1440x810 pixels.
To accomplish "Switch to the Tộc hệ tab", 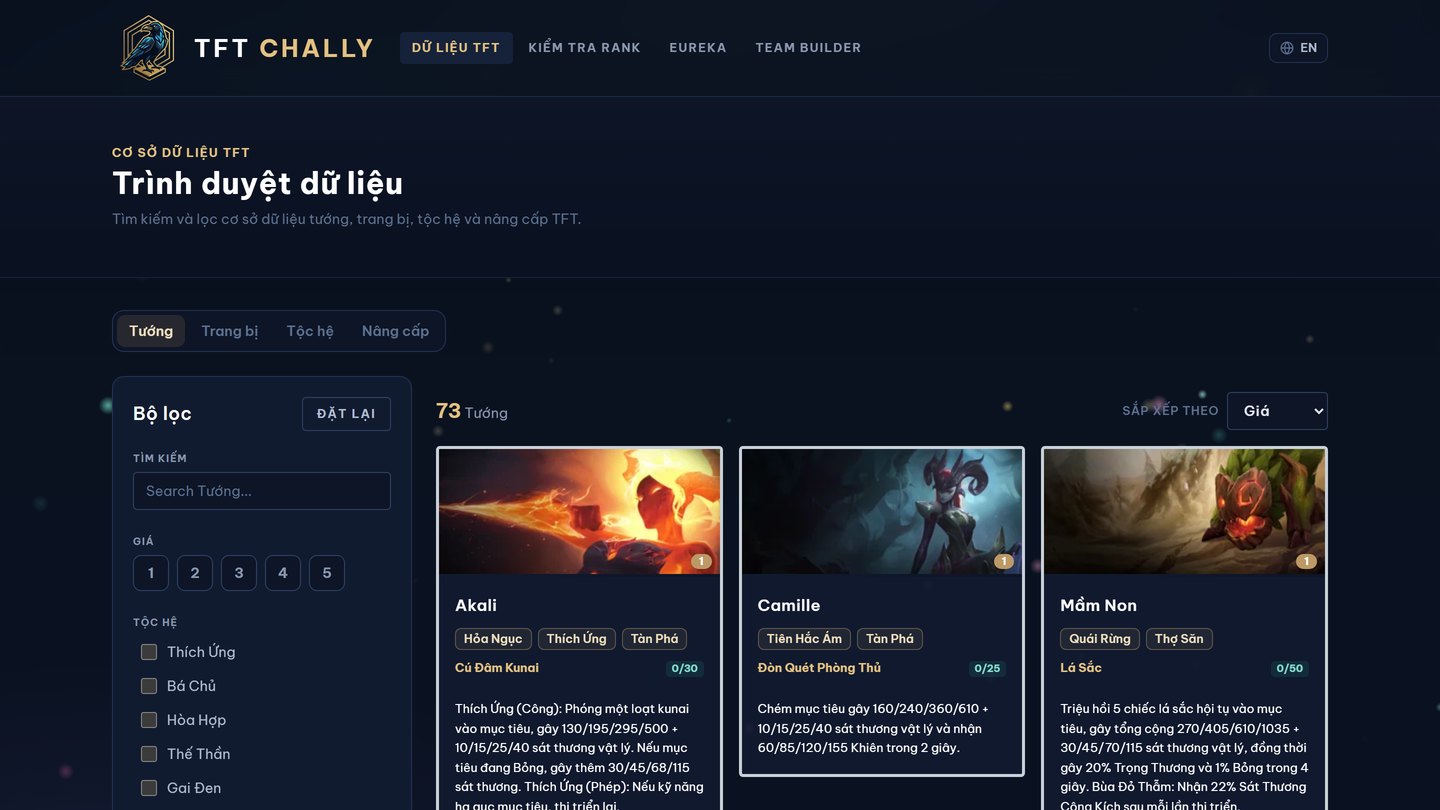I will pos(310,331).
